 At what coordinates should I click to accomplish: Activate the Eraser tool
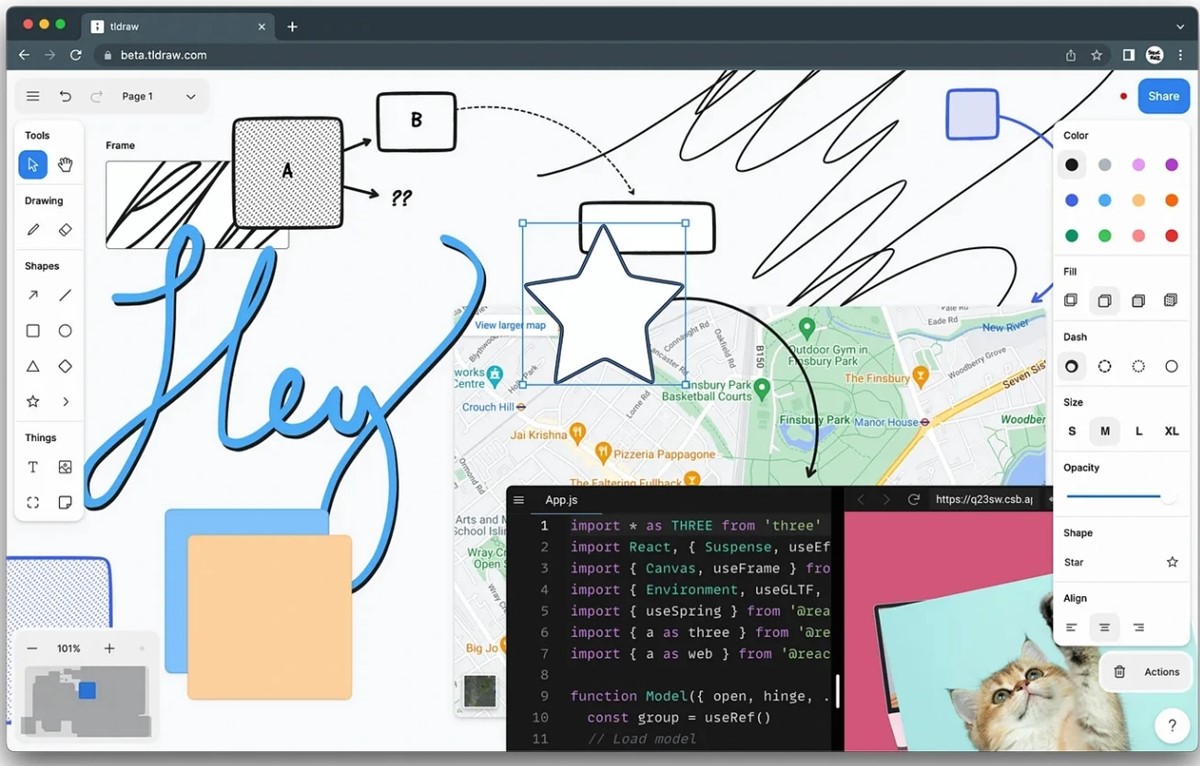click(65, 229)
